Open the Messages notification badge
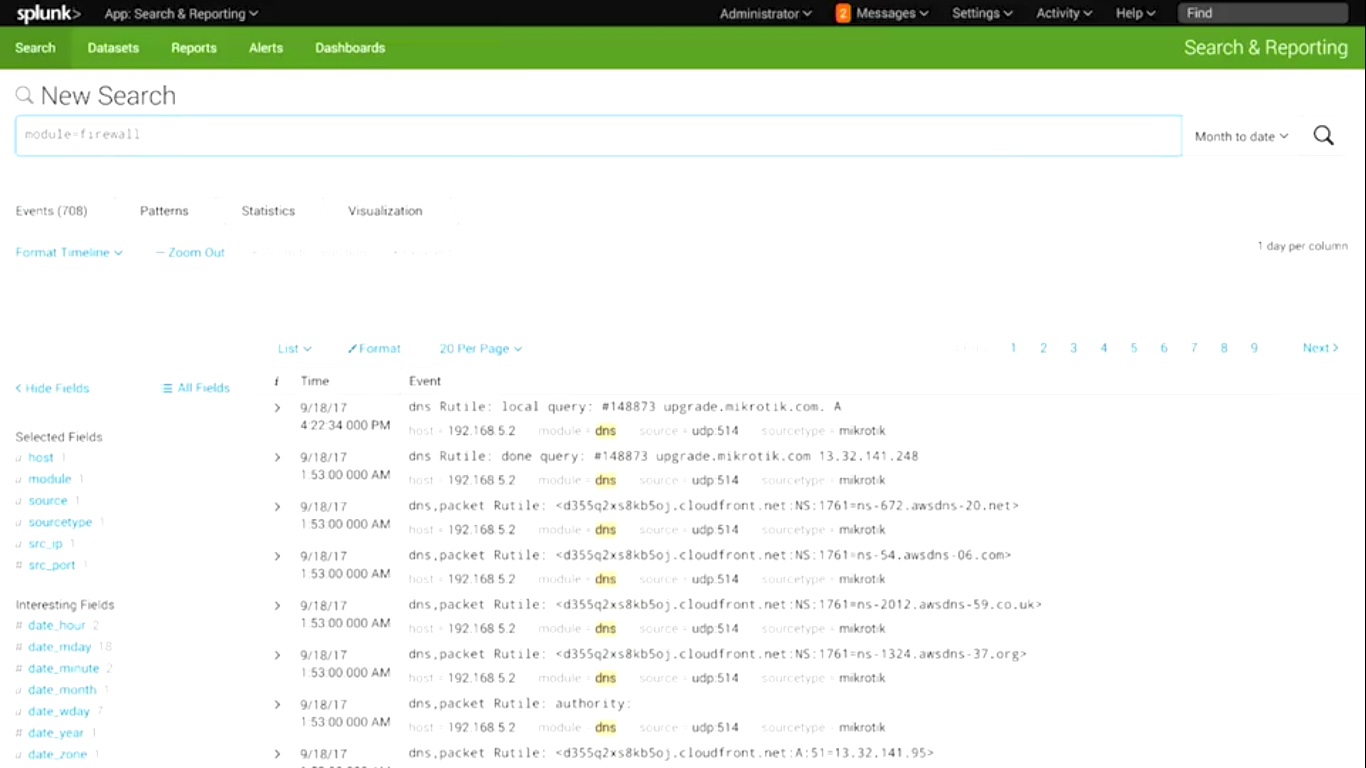 pos(843,14)
